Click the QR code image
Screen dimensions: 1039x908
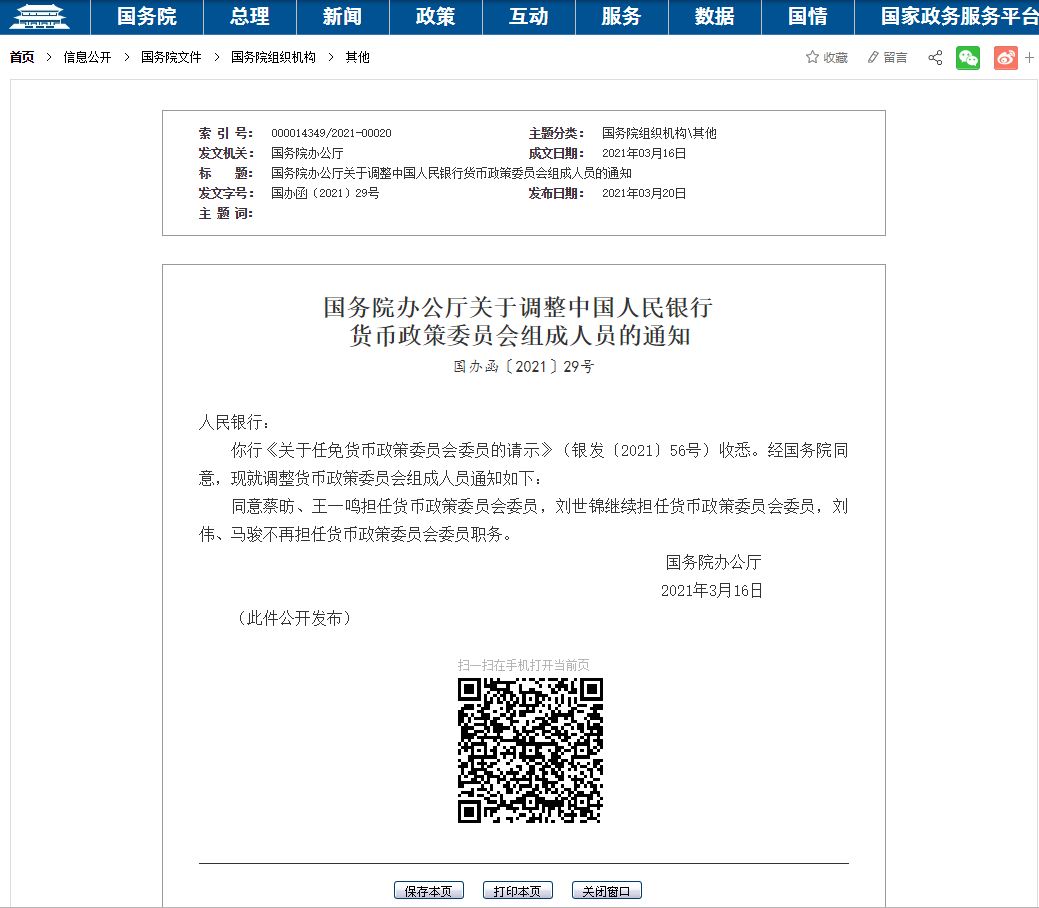click(x=530, y=750)
